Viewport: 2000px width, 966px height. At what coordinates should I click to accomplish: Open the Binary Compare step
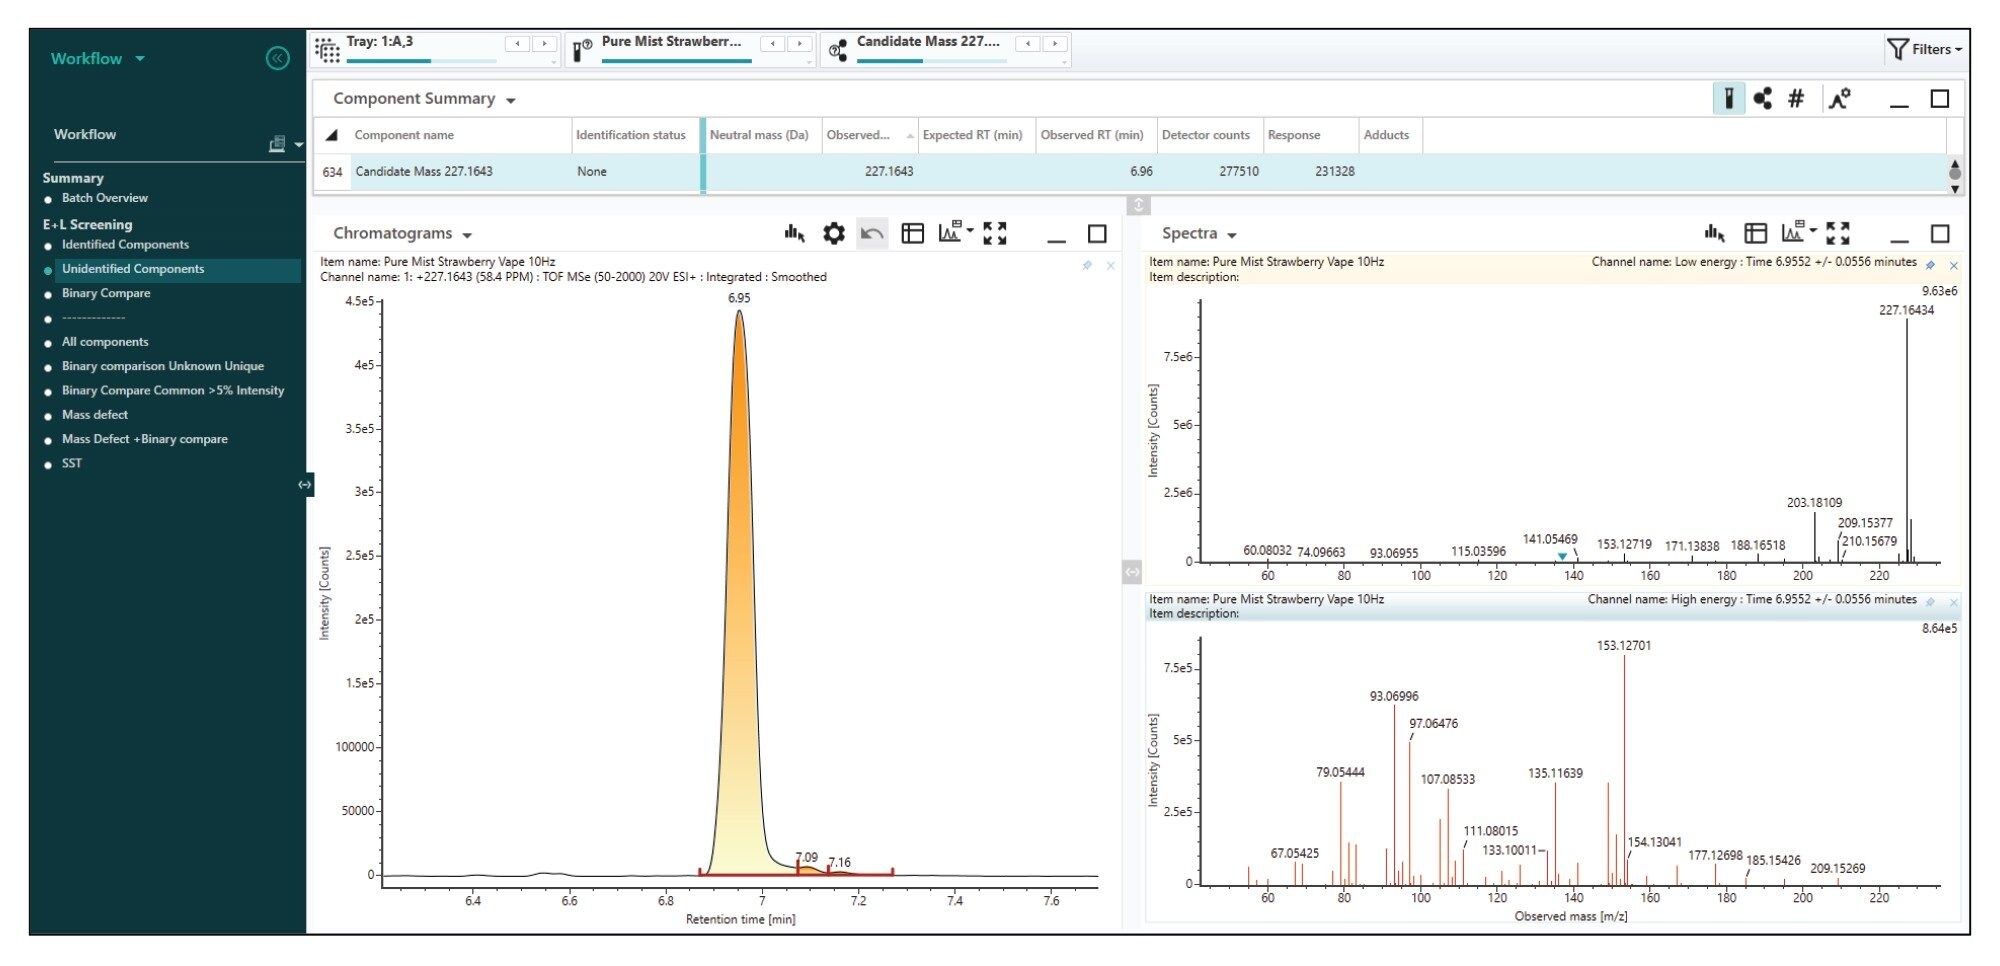[x=106, y=293]
